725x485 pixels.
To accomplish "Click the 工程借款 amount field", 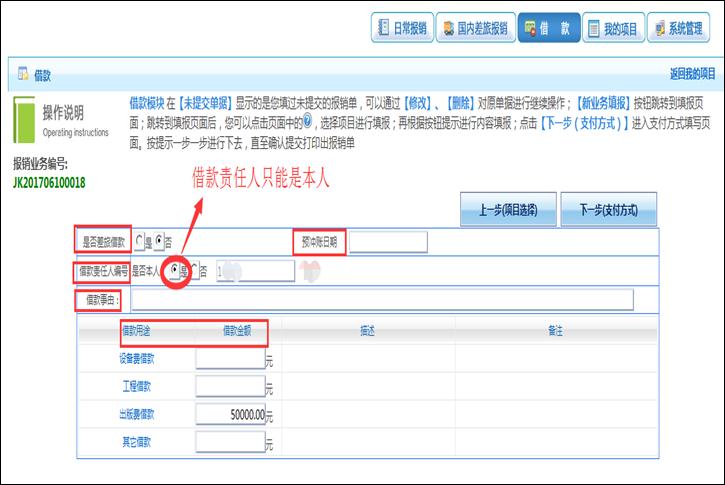I will tap(230, 387).
